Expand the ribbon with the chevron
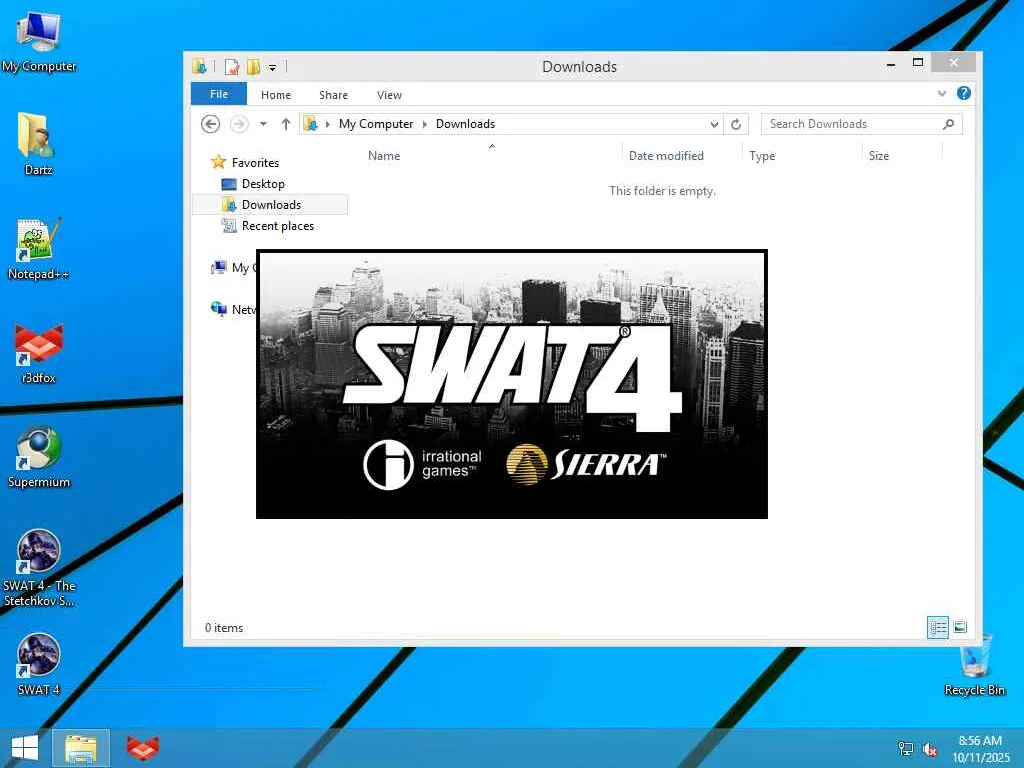This screenshot has width=1024, height=768. [x=942, y=93]
